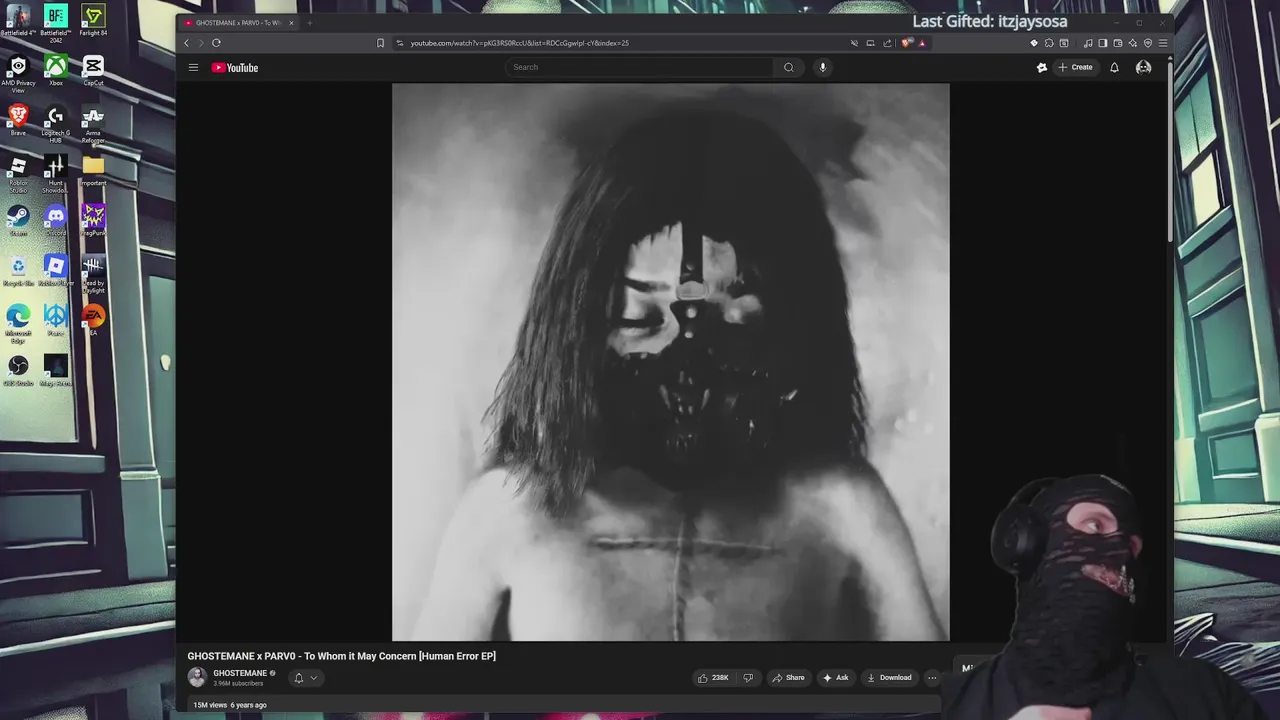
Task: Click the crossed-out eye icon in address bar
Action: pyautogui.click(x=854, y=43)
